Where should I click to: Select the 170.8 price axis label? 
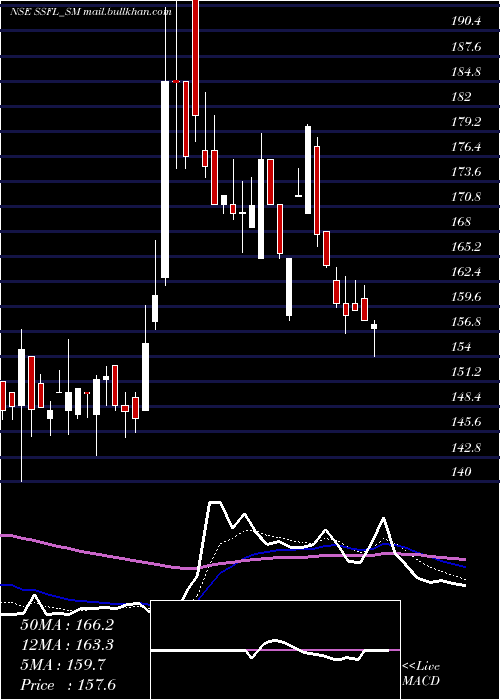(466, 196)
